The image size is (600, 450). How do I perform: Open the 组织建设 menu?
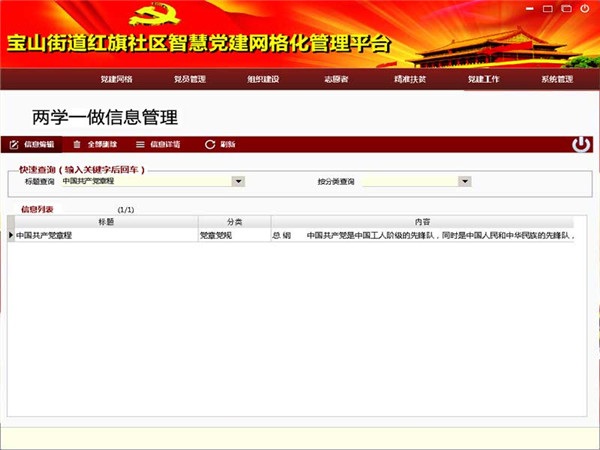[263, 79]
